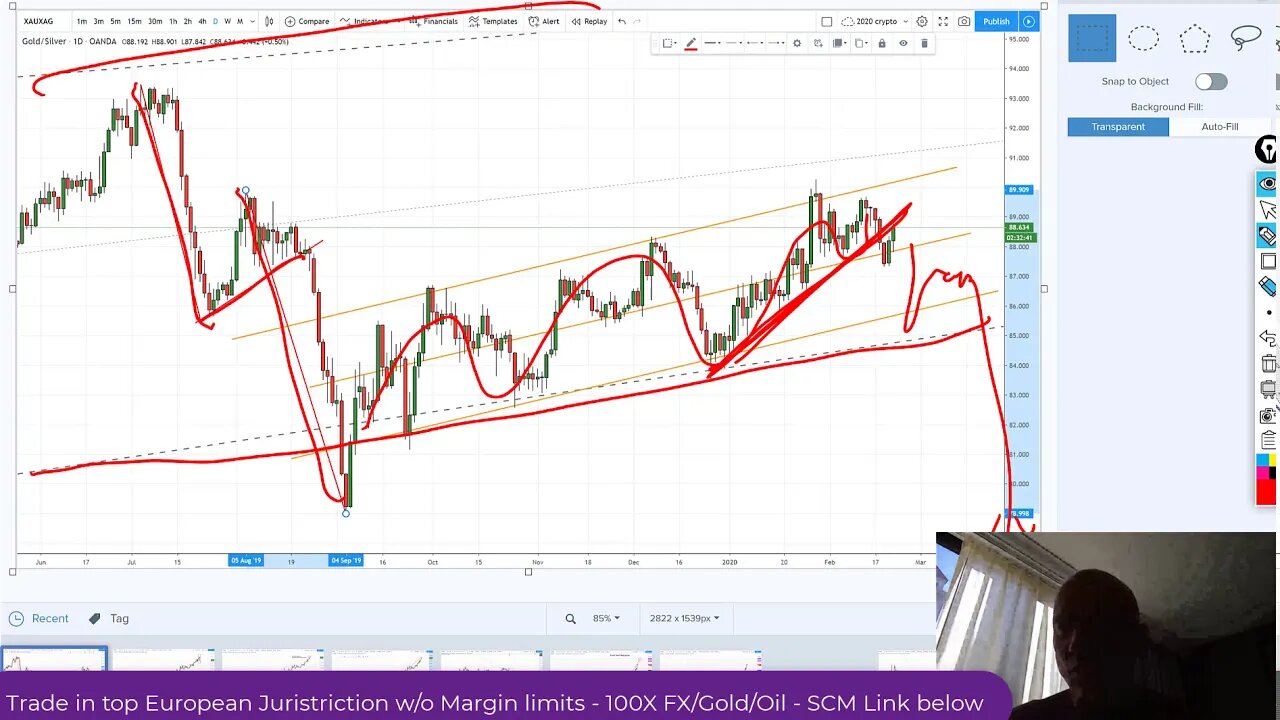Open the Tag tab
1280x720 pixels.
pyautogui.click(x=109, y=618)
